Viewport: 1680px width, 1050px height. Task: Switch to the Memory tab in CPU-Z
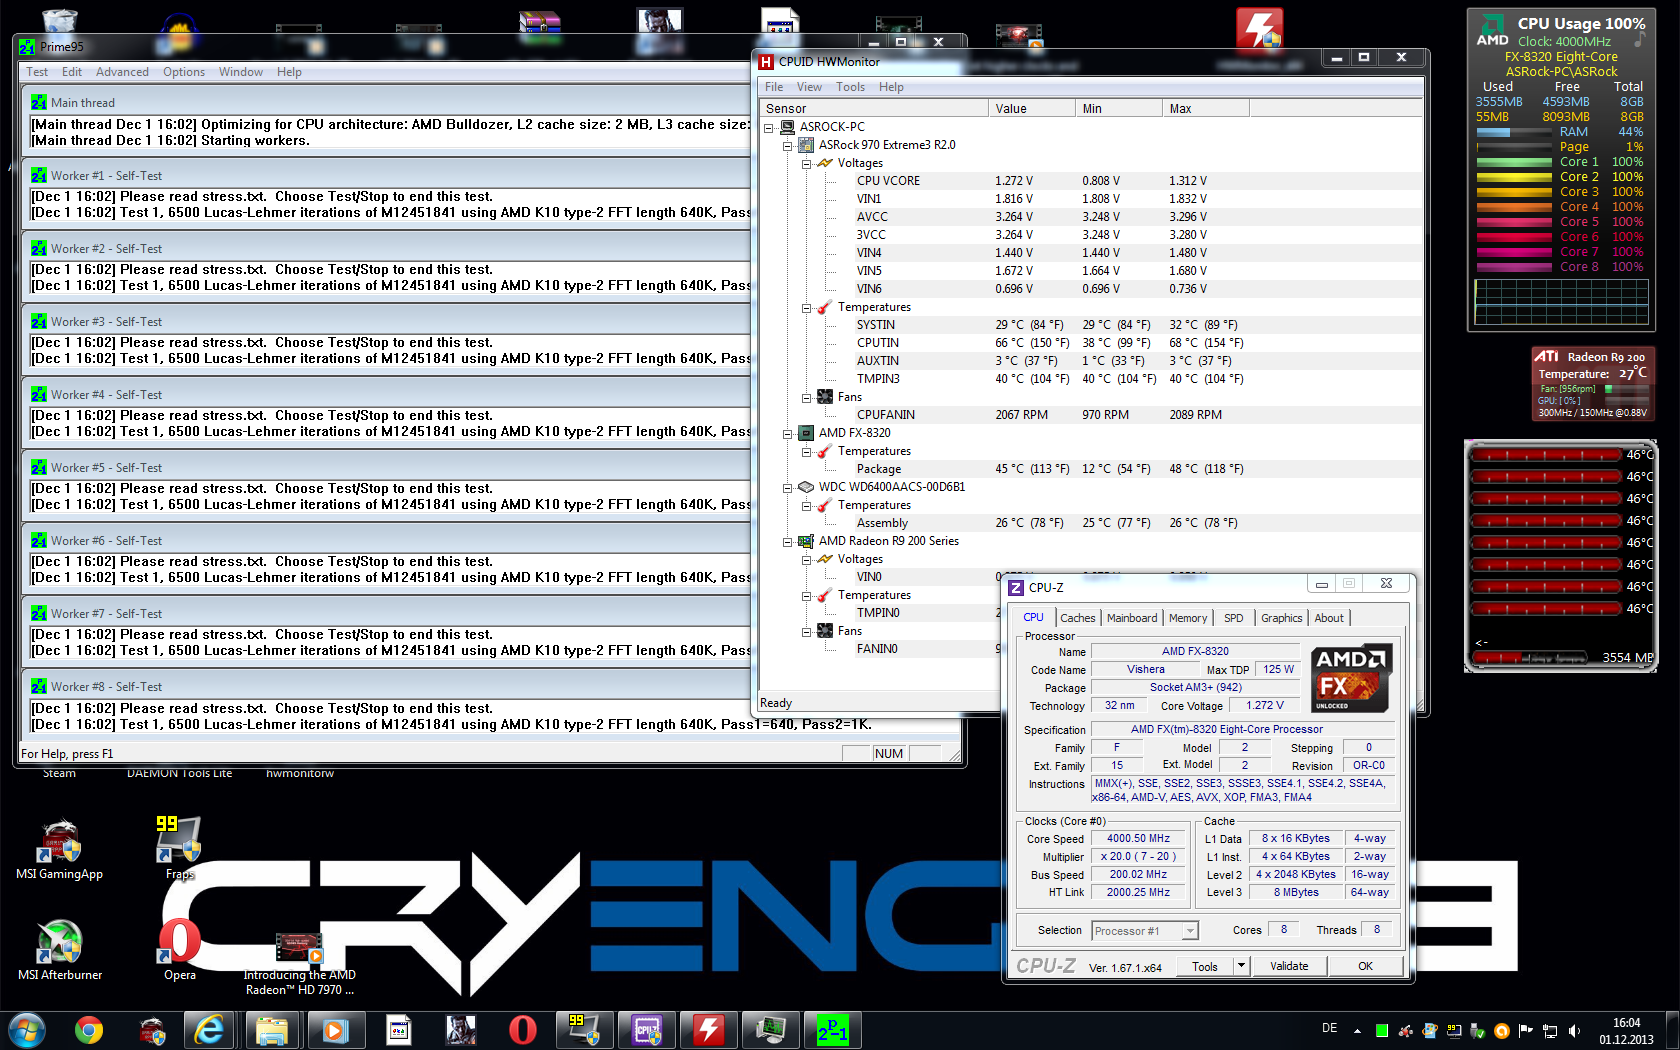(1188, 618)
